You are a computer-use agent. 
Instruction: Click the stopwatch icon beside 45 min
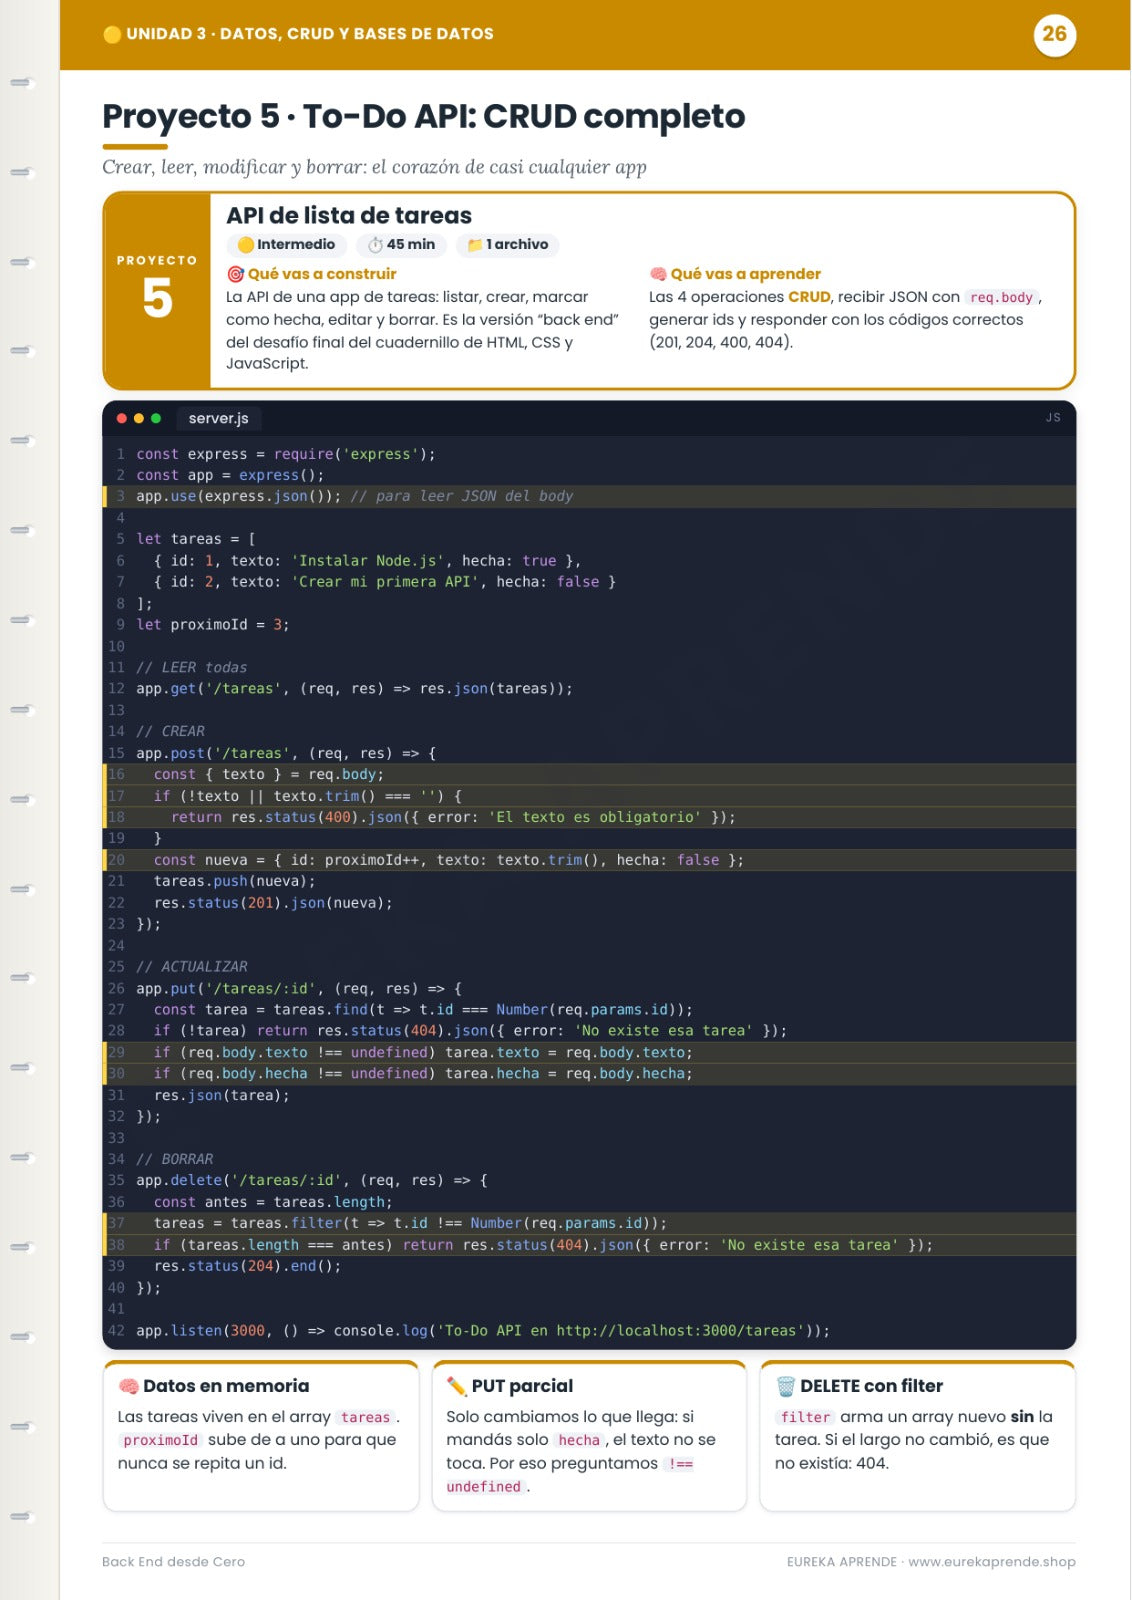(x=375, y=245)
